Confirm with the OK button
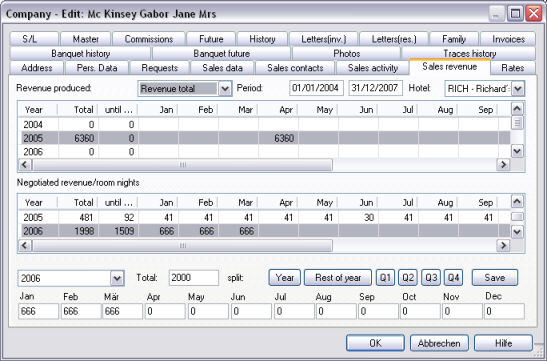The height and width of the screenshot is (361, 547). click(375, 343)
